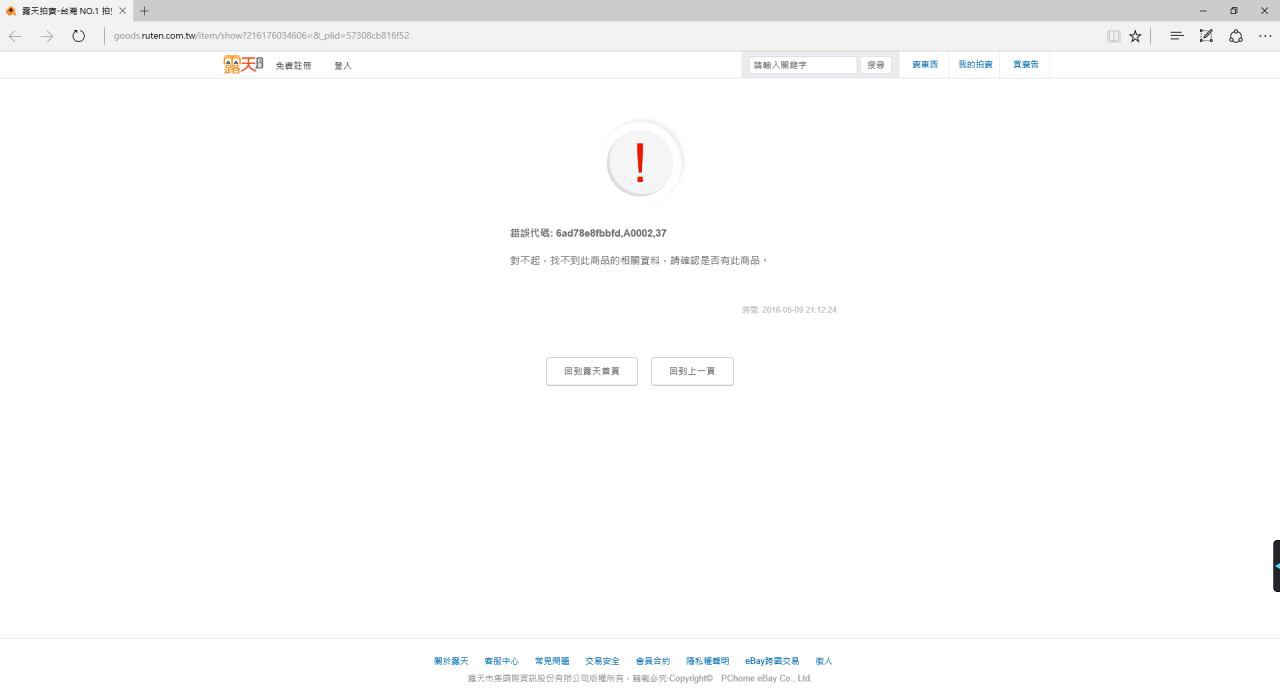Open the 免費註冊 link
The height and width of the screenshot is (700, 1280).
point(294,65)
